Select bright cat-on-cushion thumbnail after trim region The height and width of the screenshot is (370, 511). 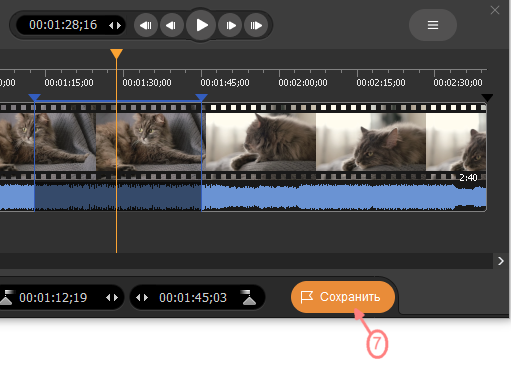coord(261,142)
